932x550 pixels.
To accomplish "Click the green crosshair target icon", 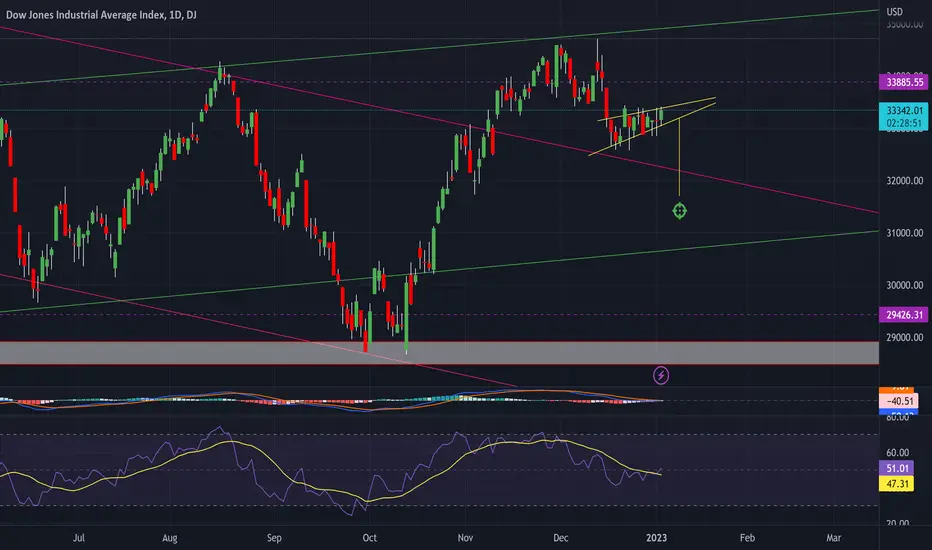I will point(679,210).
